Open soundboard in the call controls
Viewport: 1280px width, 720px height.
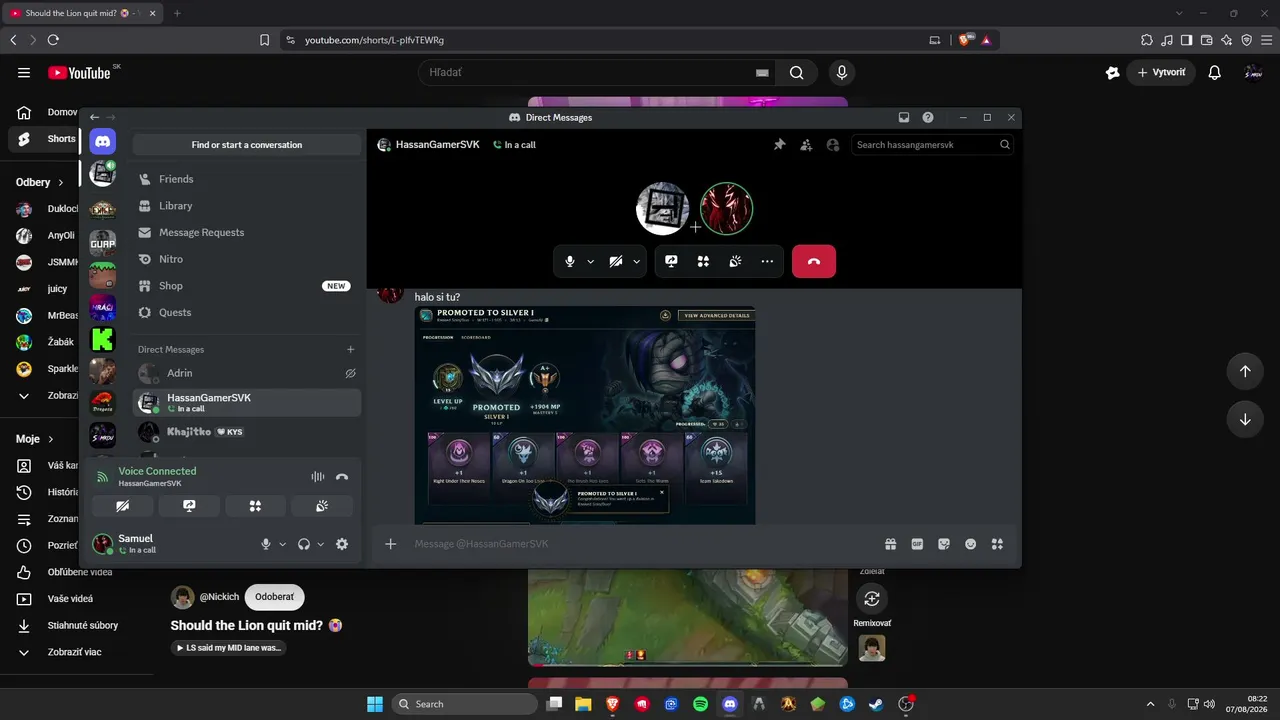(736, 261)
